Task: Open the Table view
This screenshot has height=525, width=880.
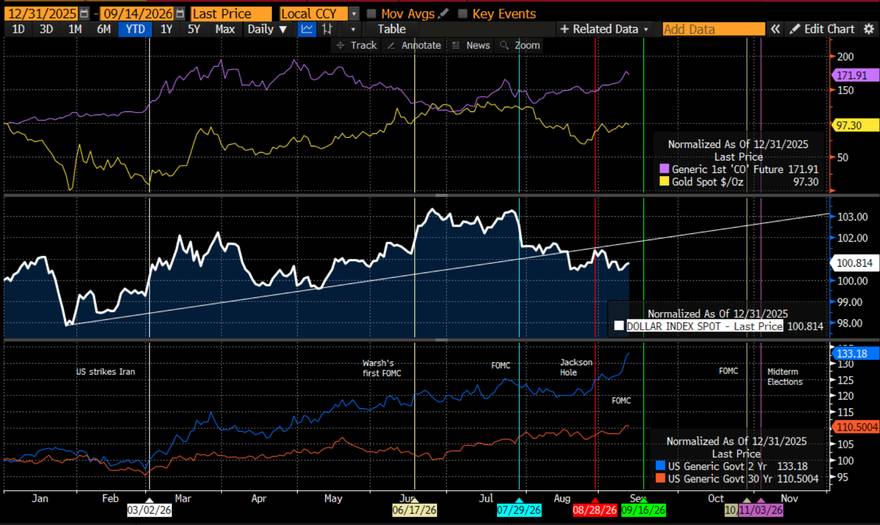Action: [x=391, y=29]
